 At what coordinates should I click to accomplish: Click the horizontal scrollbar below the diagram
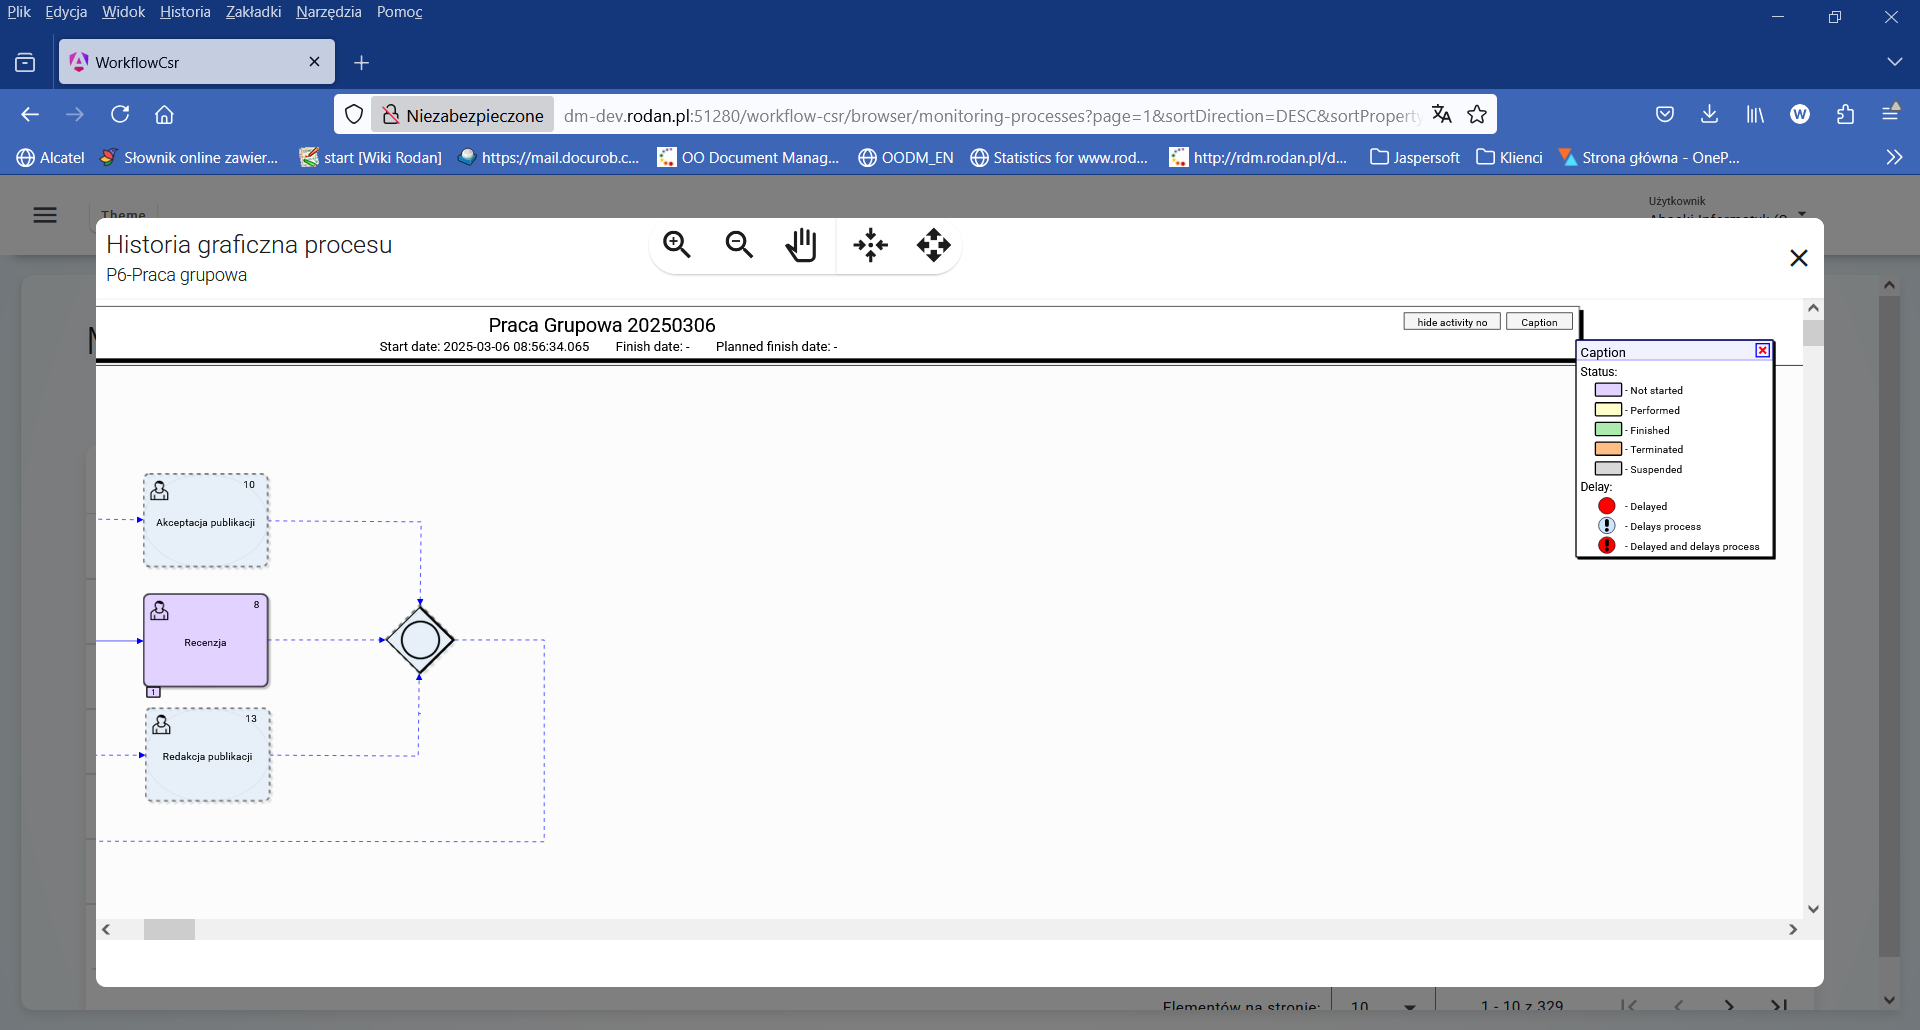tap(170, 929)
